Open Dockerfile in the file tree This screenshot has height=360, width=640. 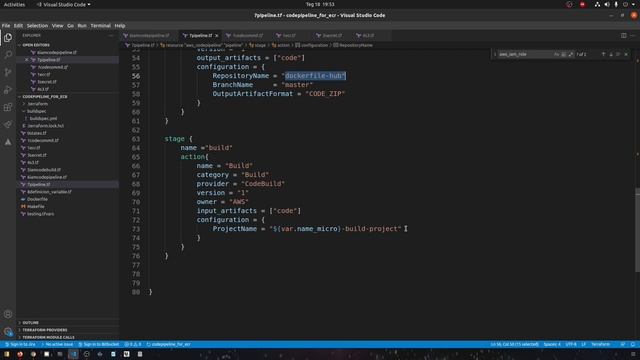(x=37, y=199)
